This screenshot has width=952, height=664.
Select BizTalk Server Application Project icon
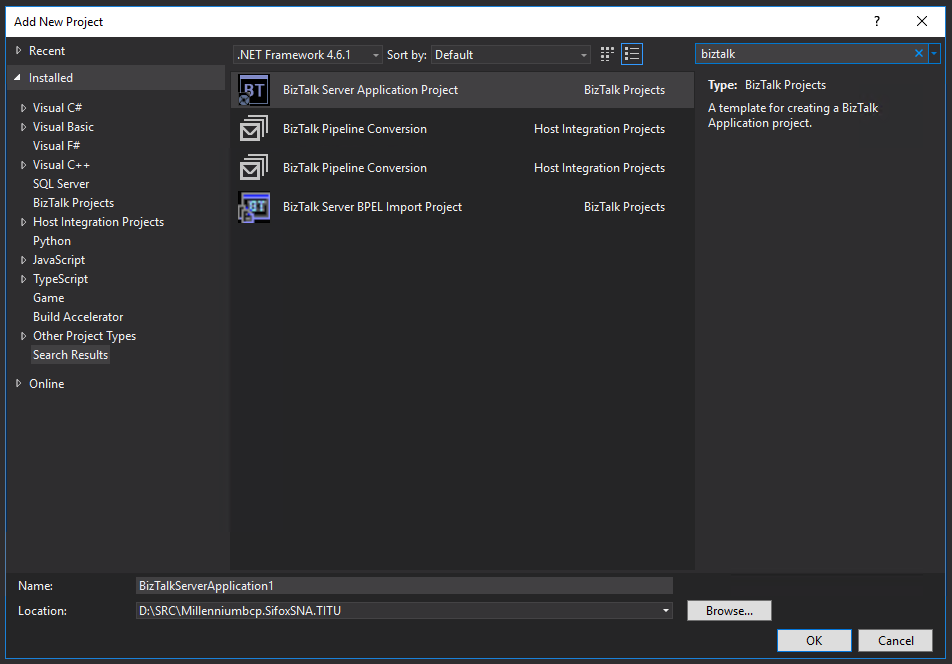coord(254,90)
